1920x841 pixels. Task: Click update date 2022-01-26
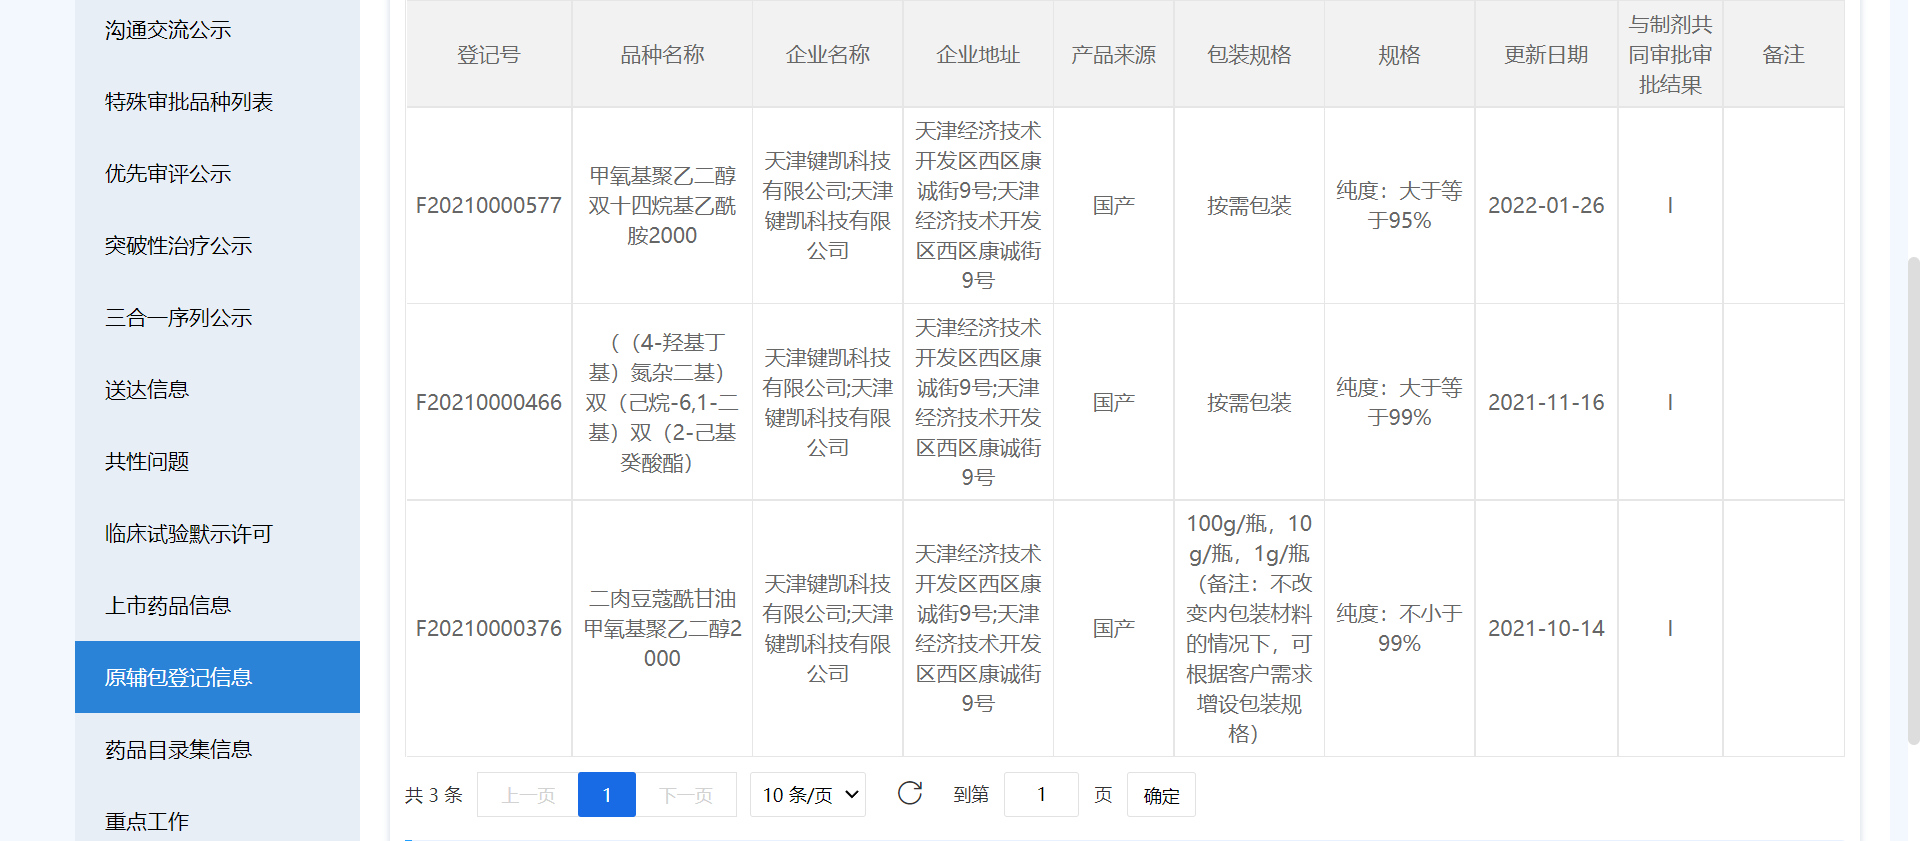[x=1546, y=206]
